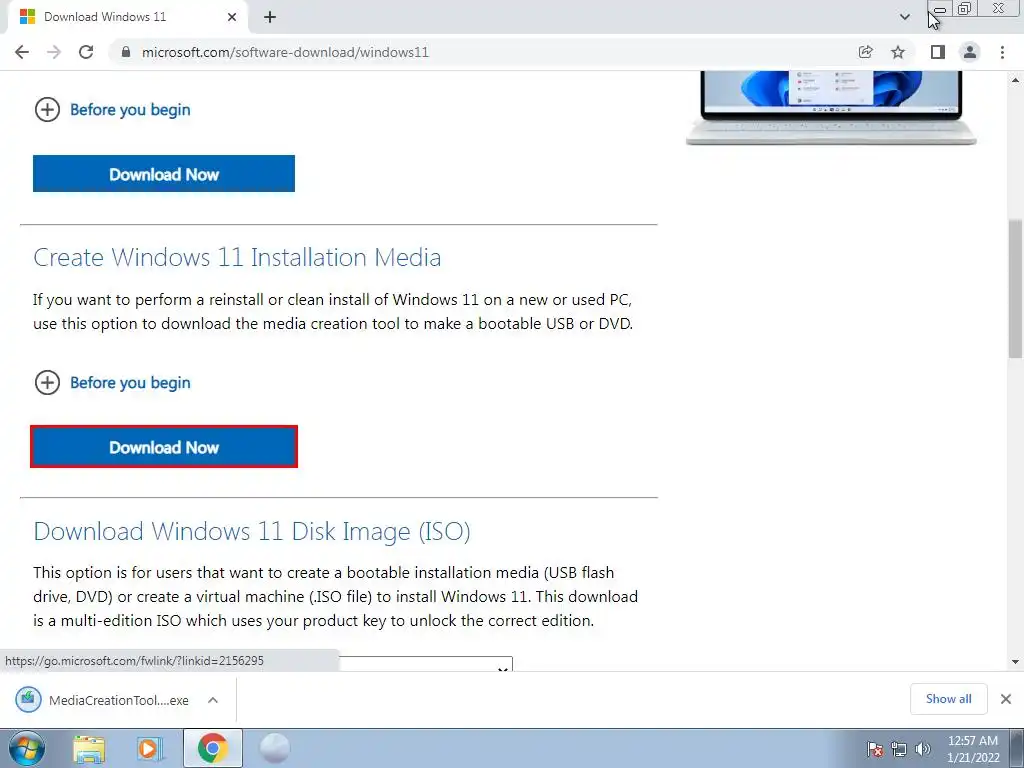Open Windows Start menu
Screen dimensions: 1024x768
pos(26,748)
